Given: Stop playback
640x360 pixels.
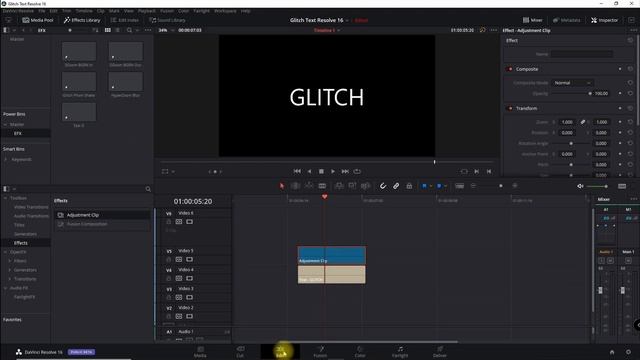Looking at the screenshot, I should tap(321, 171).
